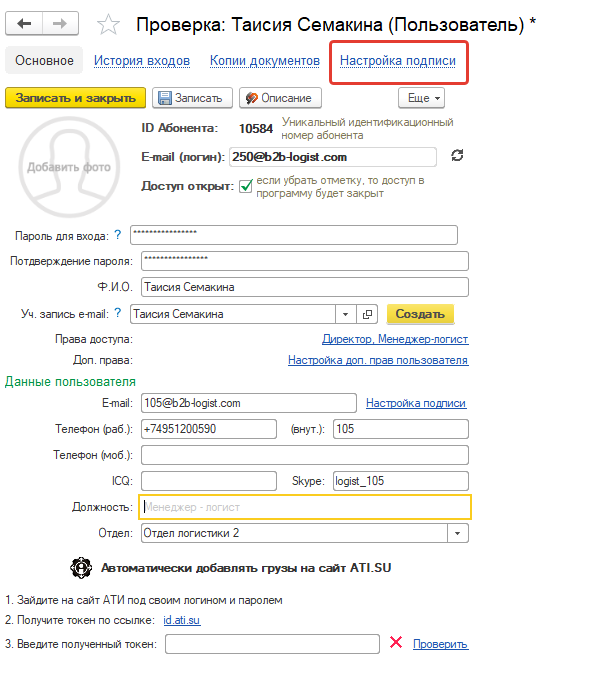
Task: Click the Пароль для входа field
Action: (x=294, y=235)
